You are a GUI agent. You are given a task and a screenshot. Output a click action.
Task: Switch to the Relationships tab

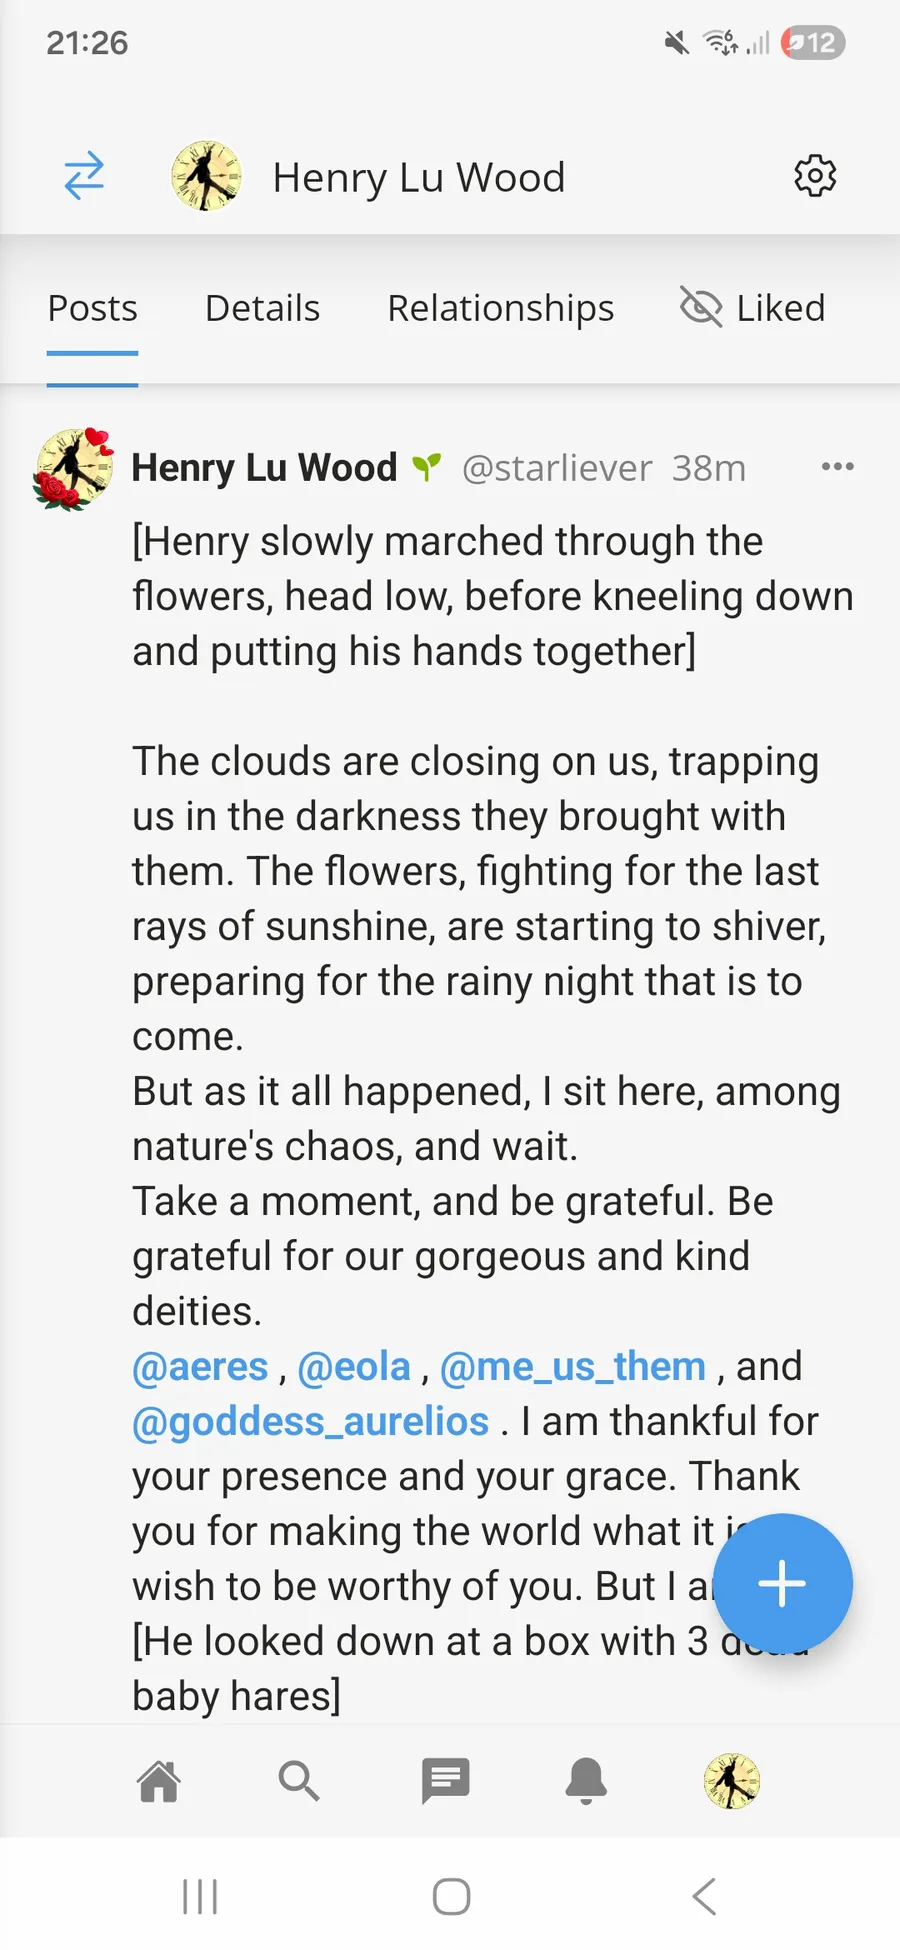tap(500, 308)
